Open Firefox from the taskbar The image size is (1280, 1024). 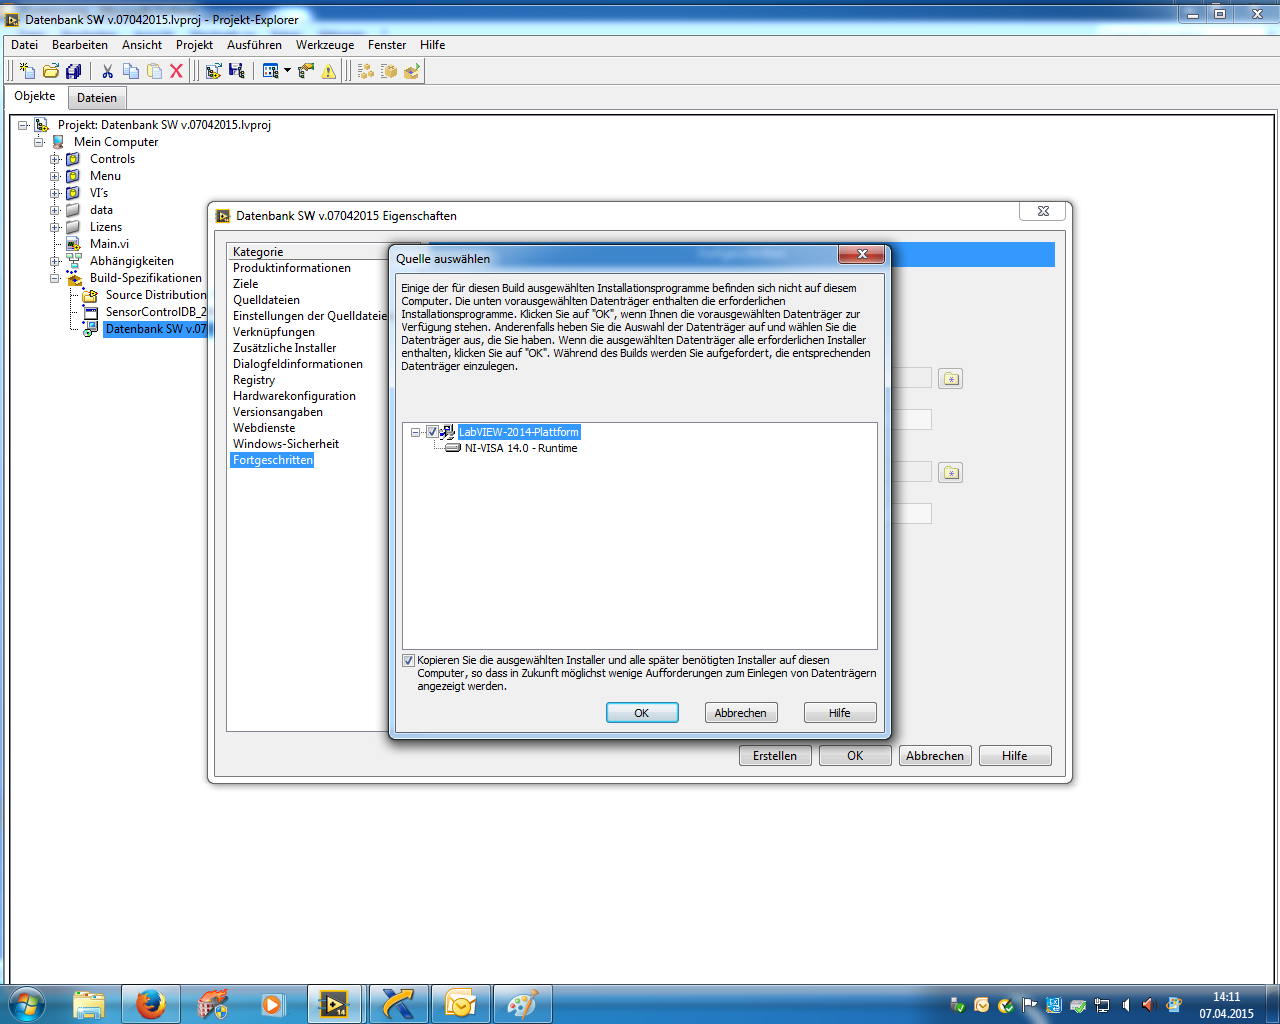[x=151, y=1004]
